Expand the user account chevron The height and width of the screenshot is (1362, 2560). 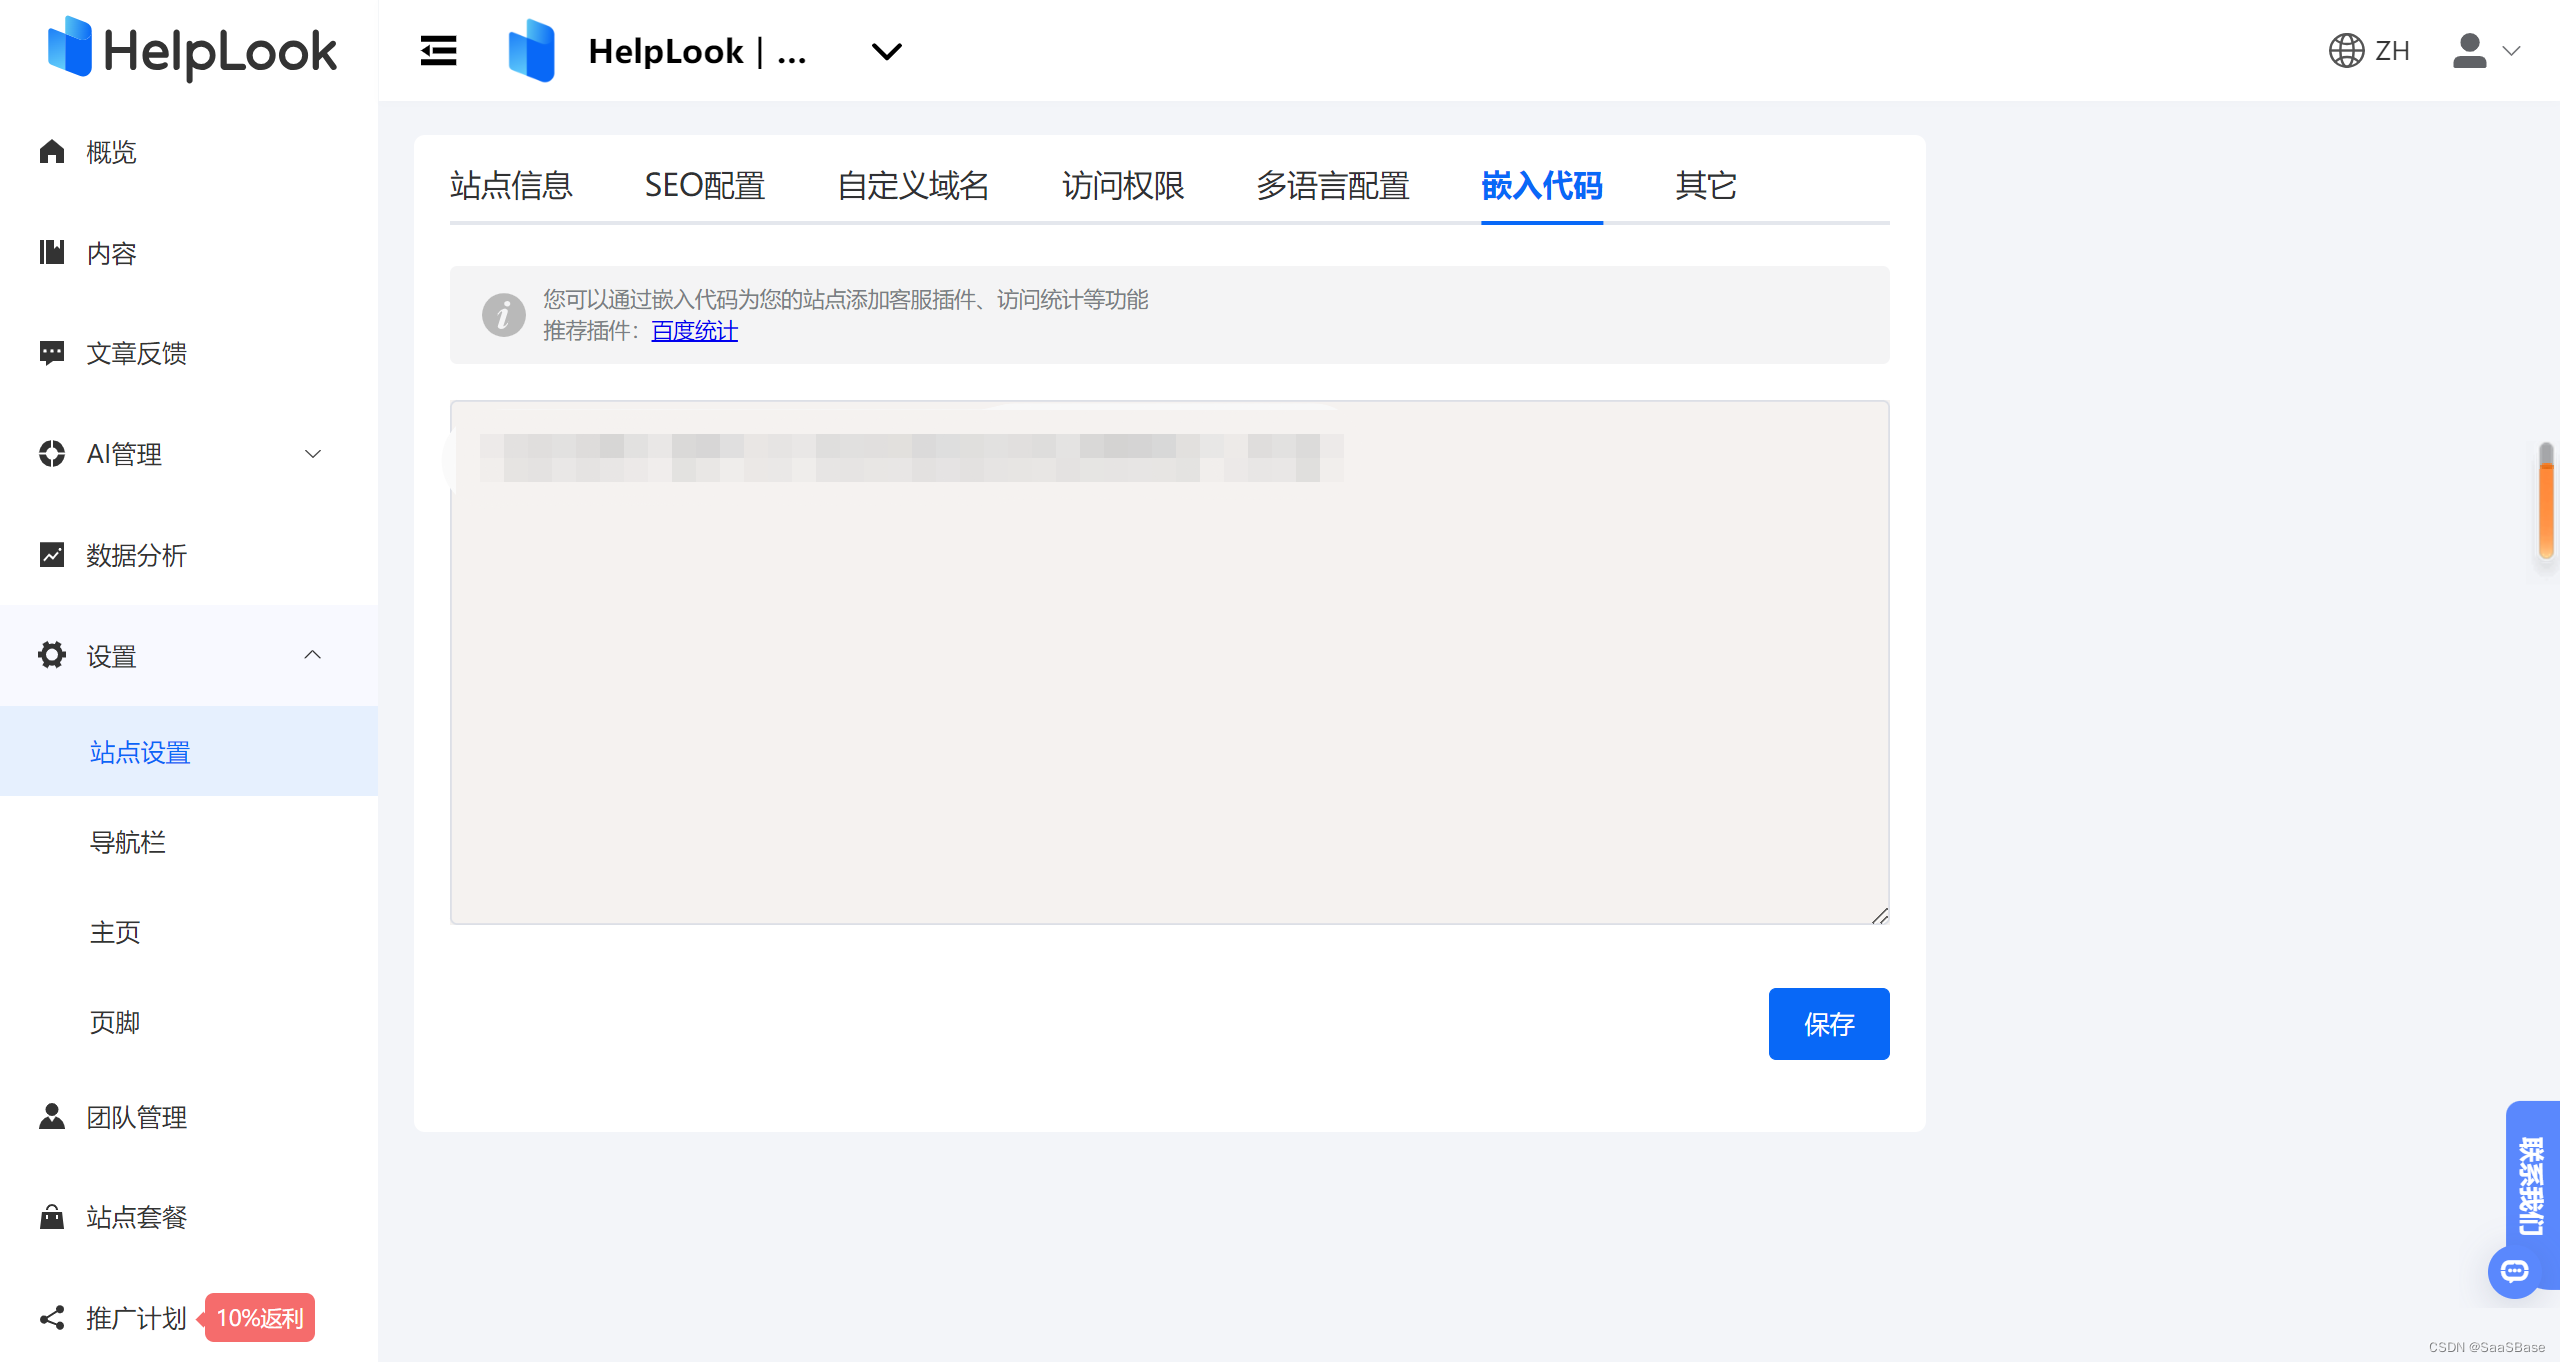point(2511,51)
